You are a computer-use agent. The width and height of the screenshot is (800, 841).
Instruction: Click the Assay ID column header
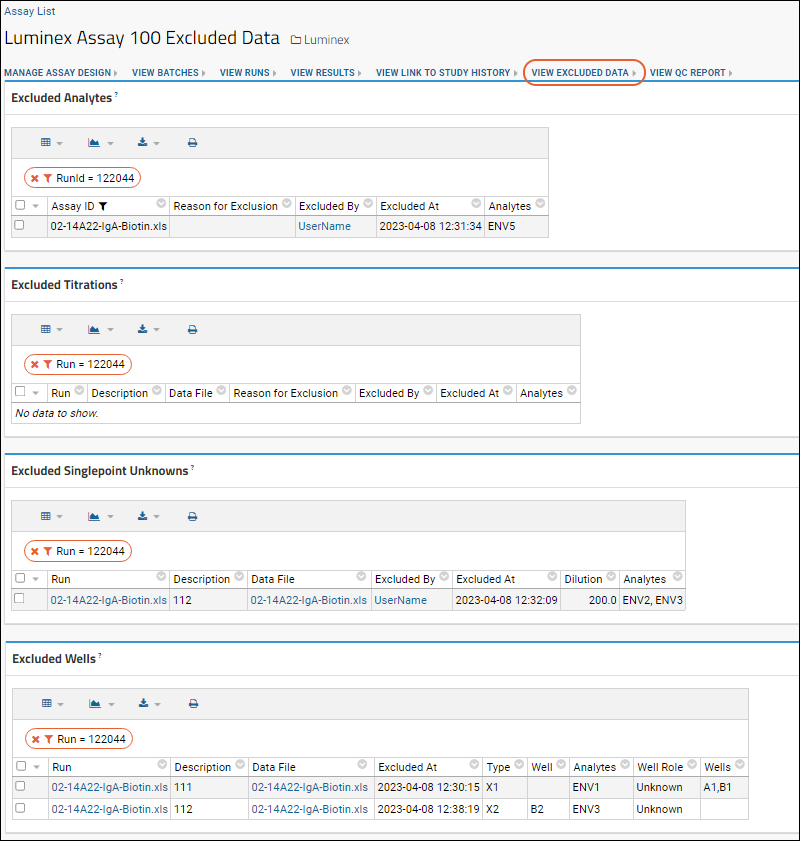pos(73,206)
